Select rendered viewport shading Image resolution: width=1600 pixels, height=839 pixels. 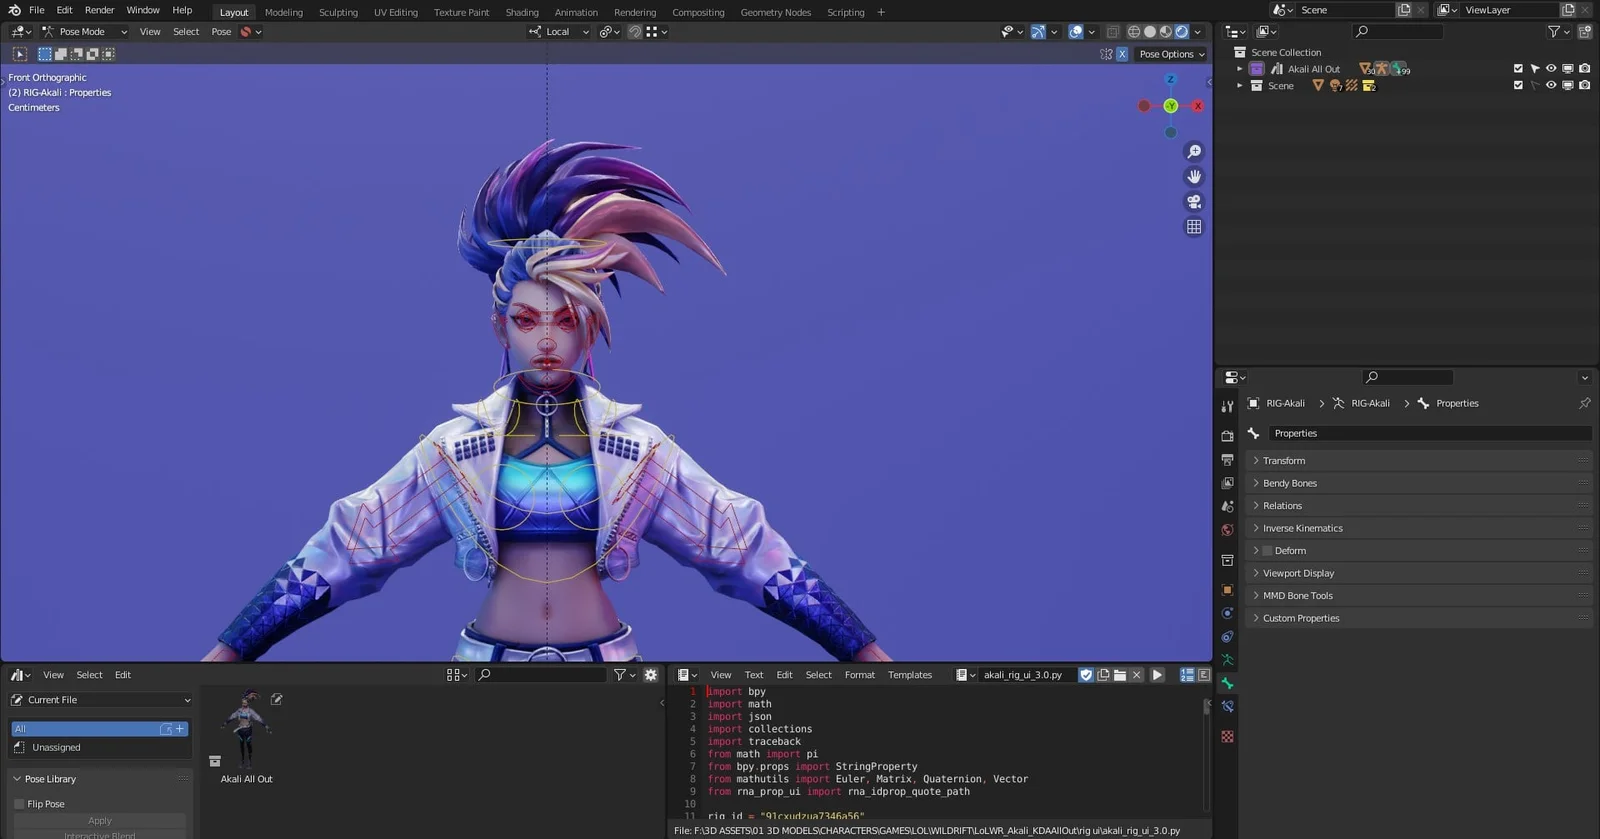[1182, 32]
